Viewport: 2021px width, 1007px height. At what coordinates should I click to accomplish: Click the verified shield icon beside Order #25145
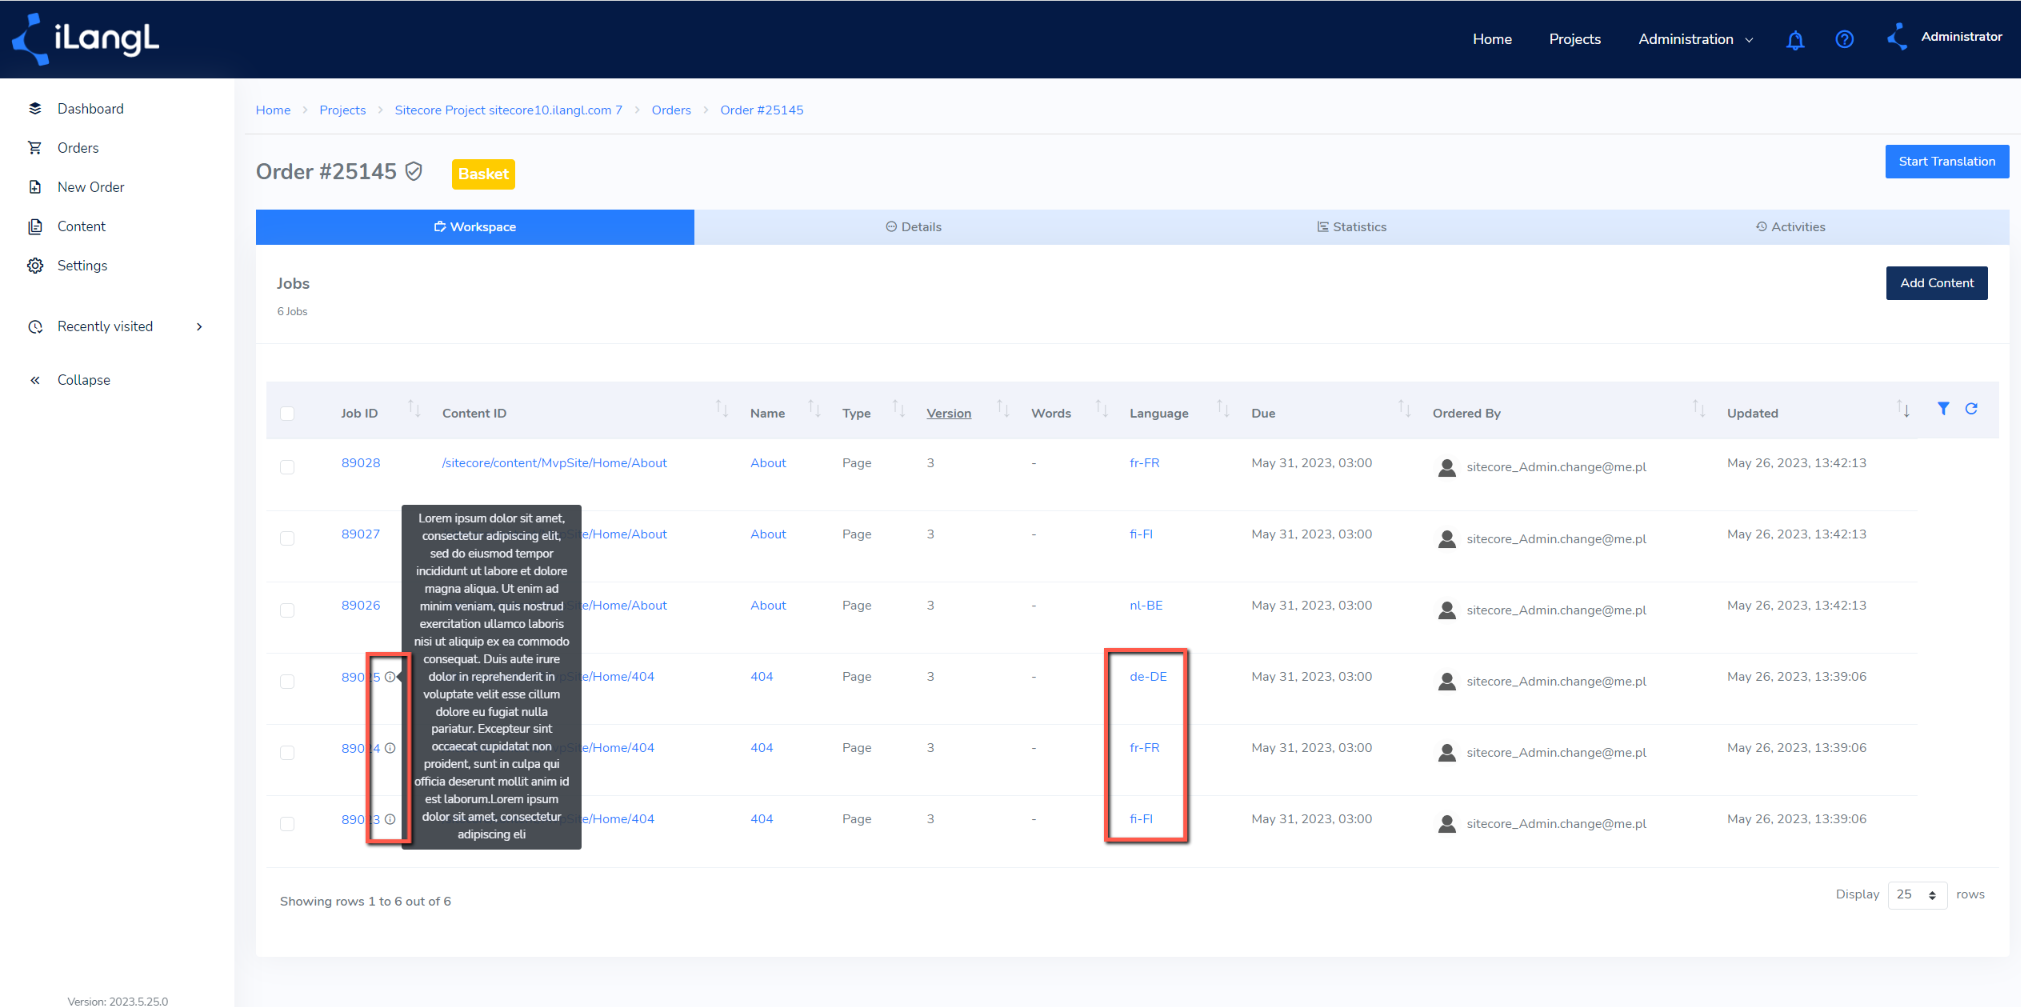[414, 172]
